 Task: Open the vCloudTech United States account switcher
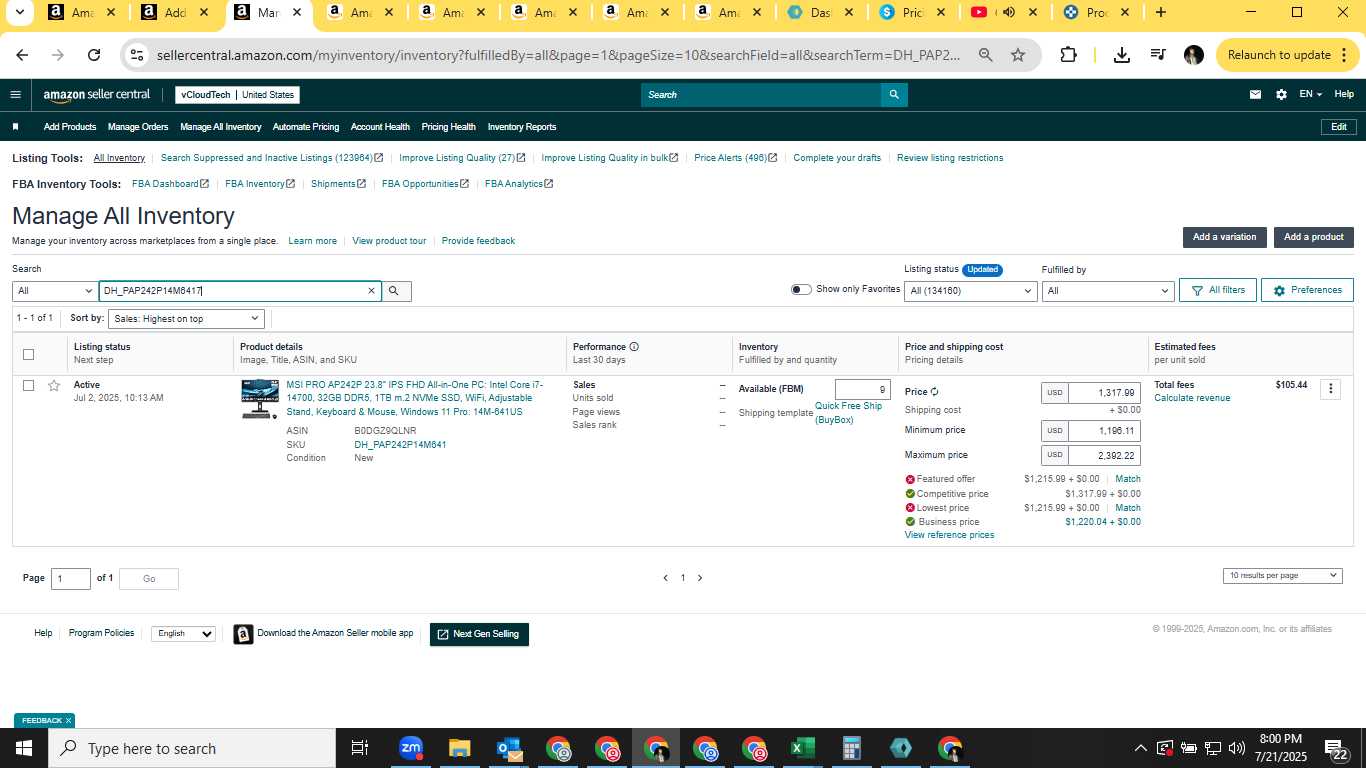pyautogui.click(x=237, y=95)
